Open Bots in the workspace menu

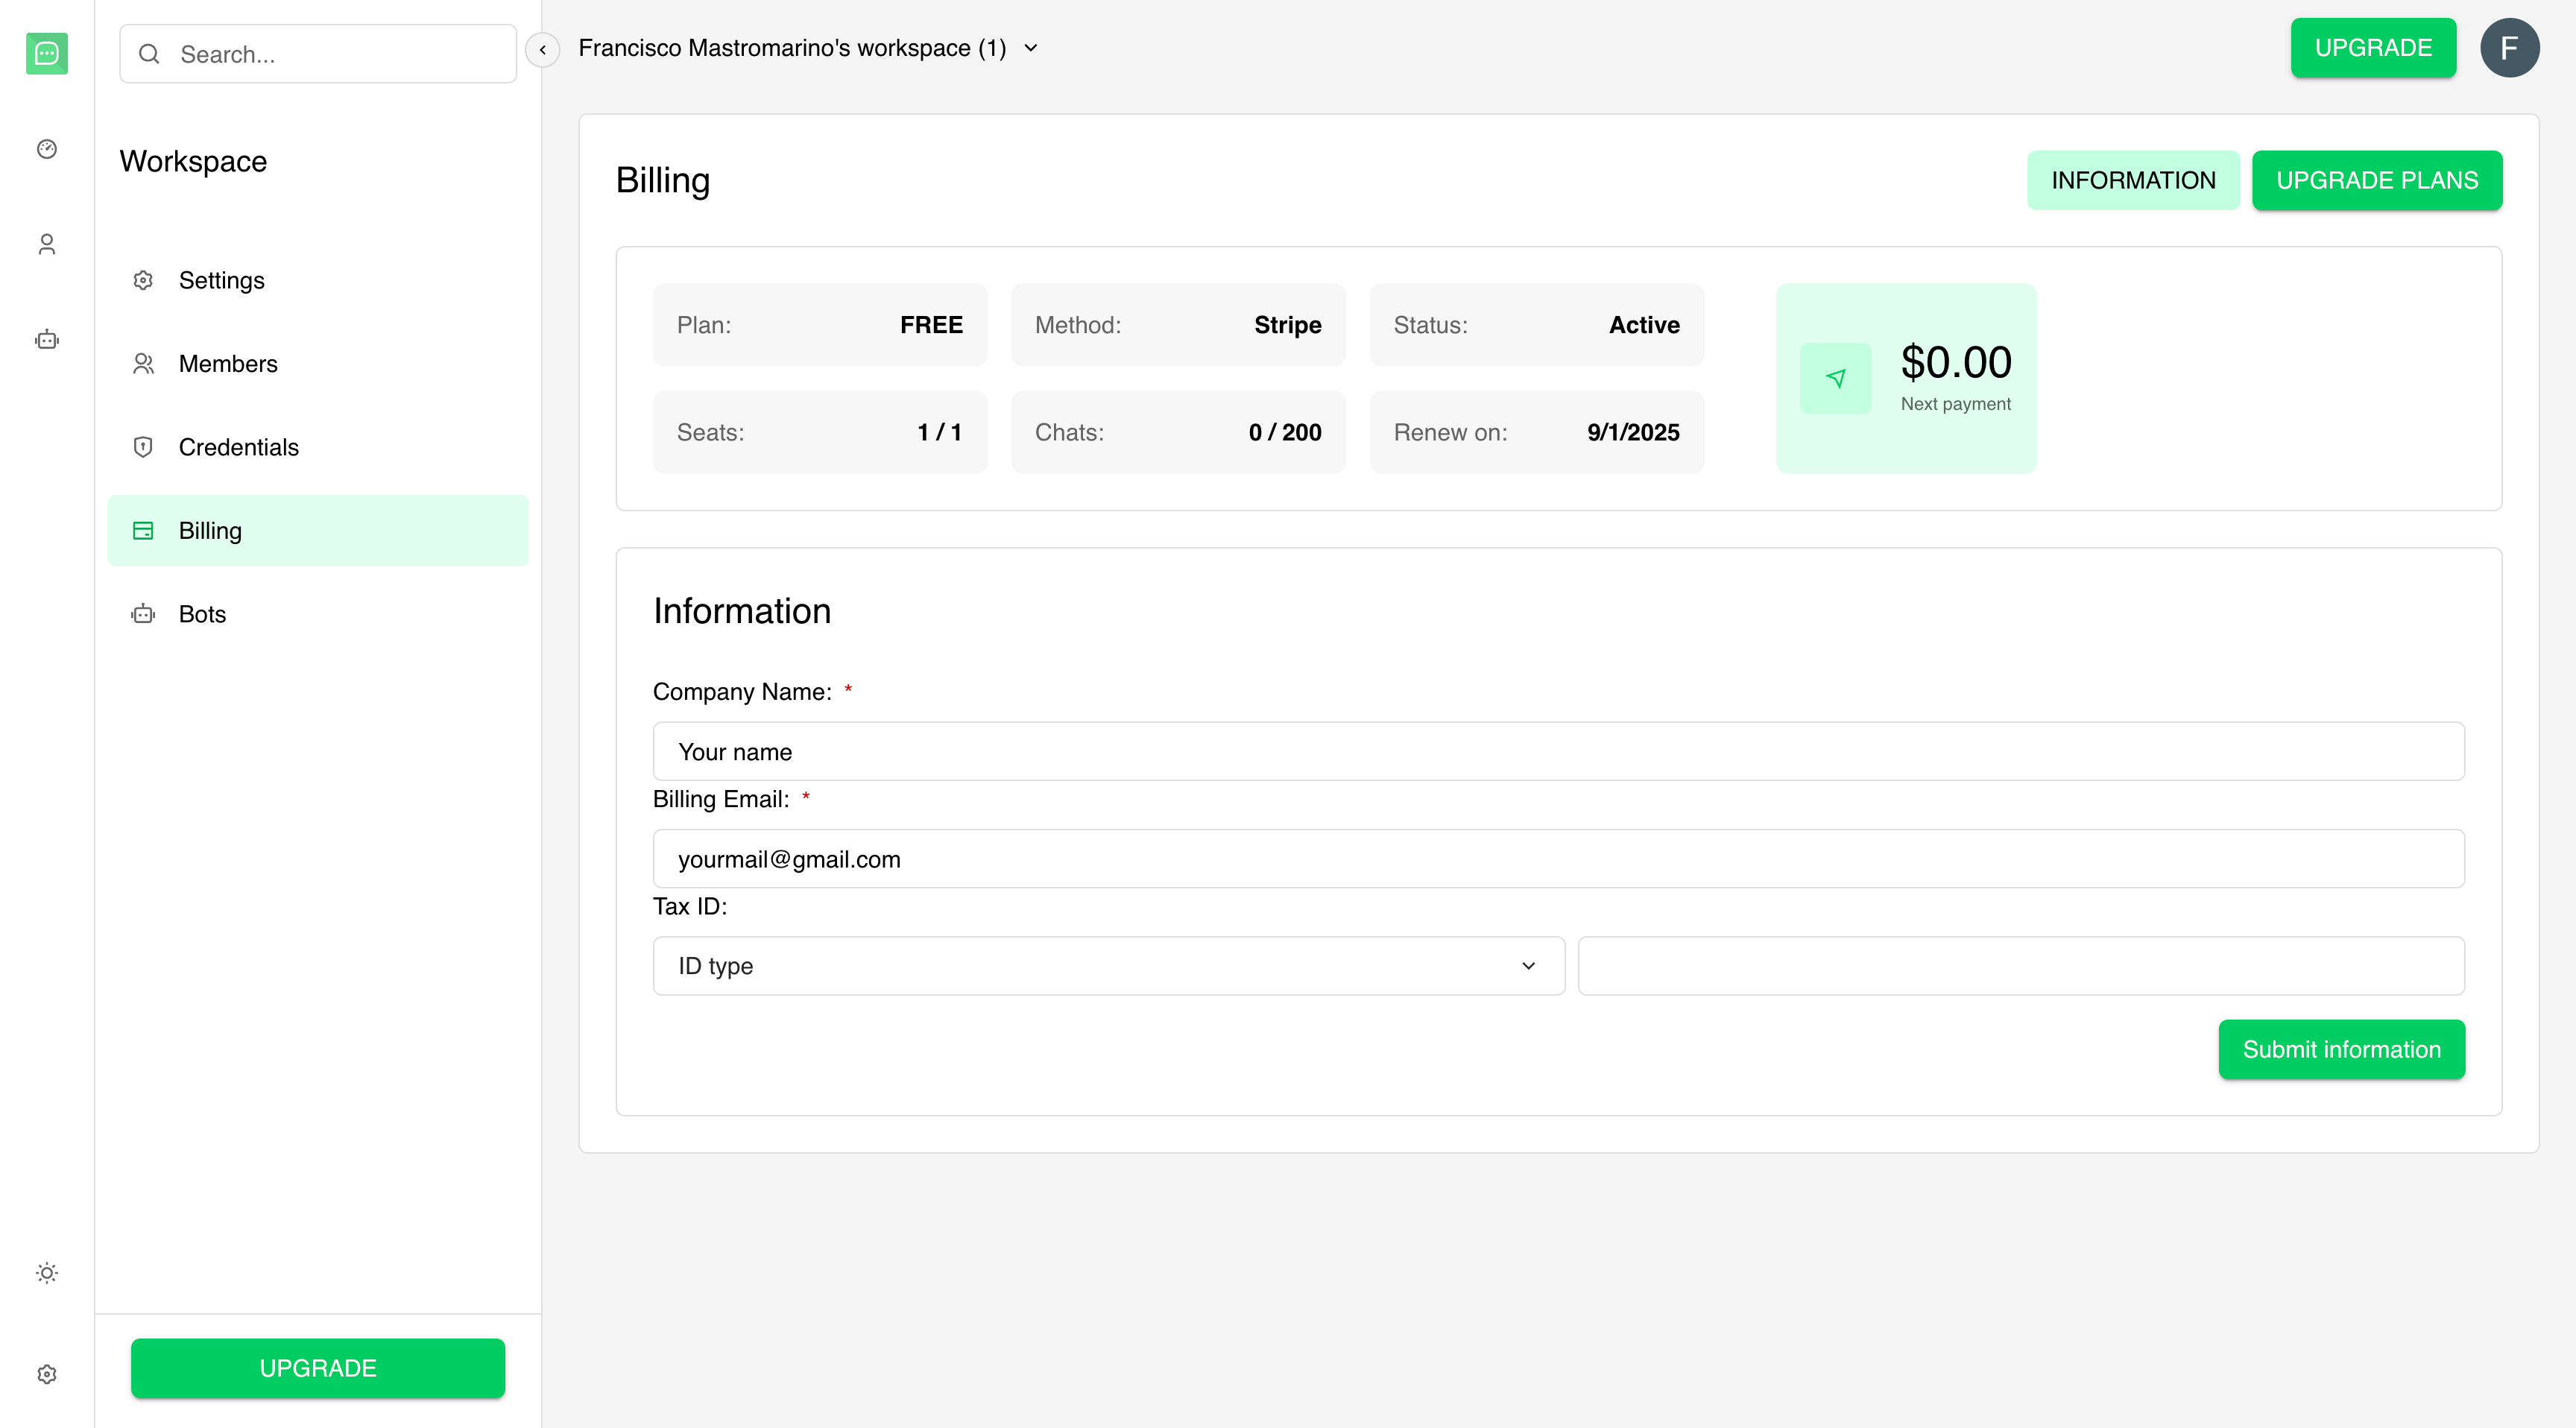(x=202, y=614)
